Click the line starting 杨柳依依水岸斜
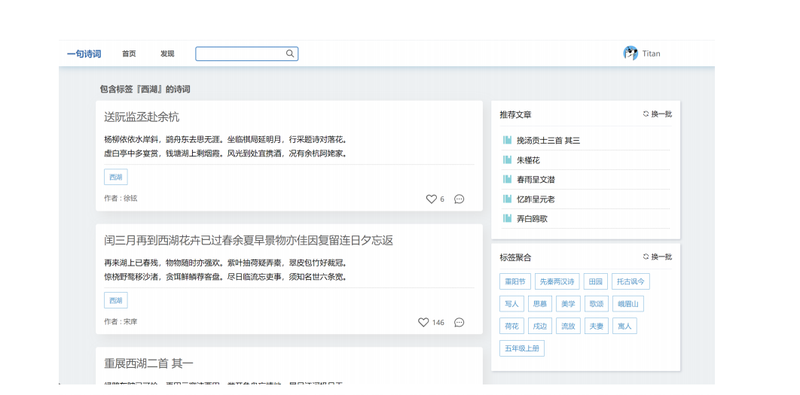 [226, 139]
